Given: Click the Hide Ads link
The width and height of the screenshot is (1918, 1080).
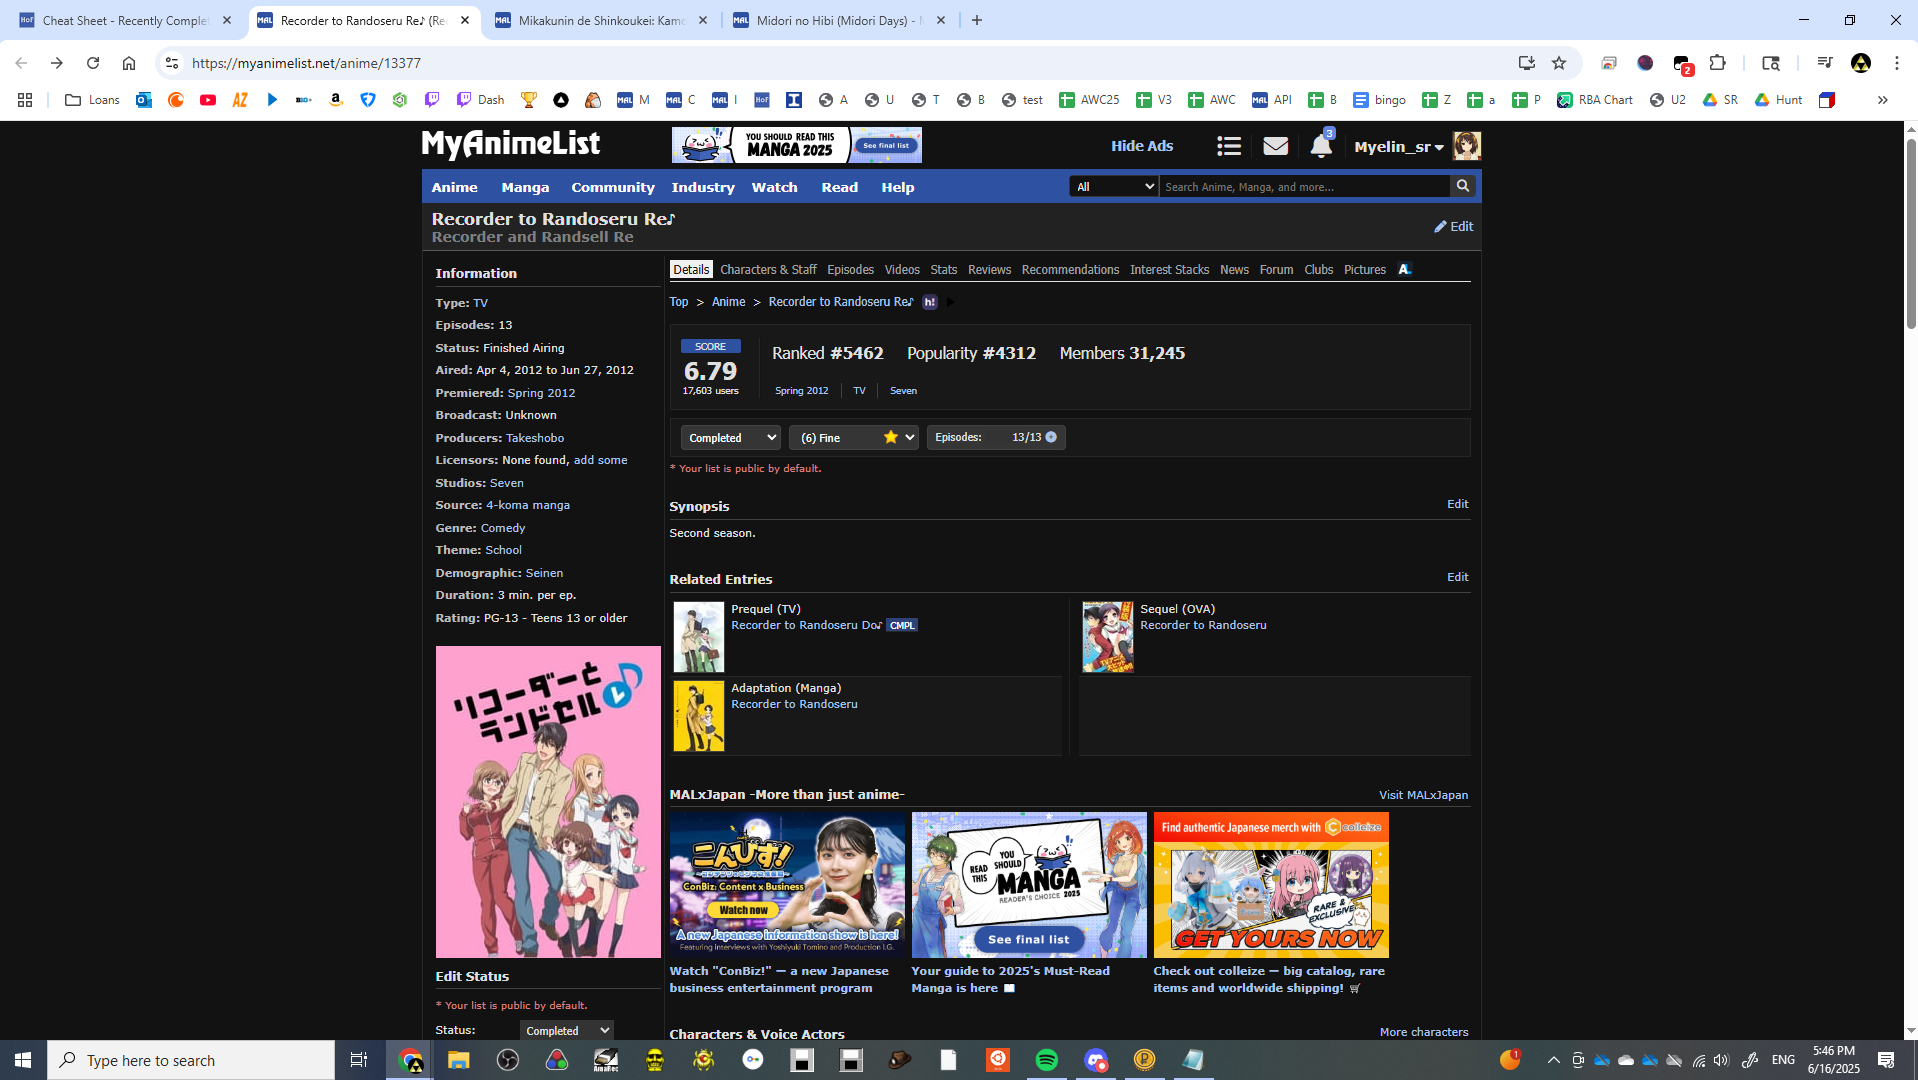Looking at the screenshot, I should 1142,146.
